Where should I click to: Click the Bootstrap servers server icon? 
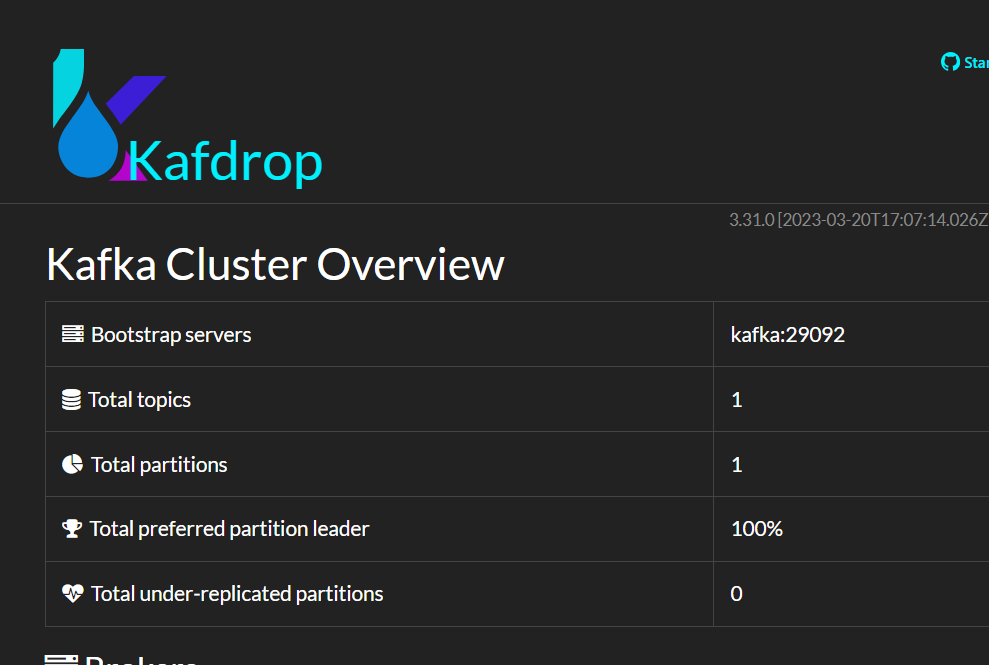click(x=73, y=334)
